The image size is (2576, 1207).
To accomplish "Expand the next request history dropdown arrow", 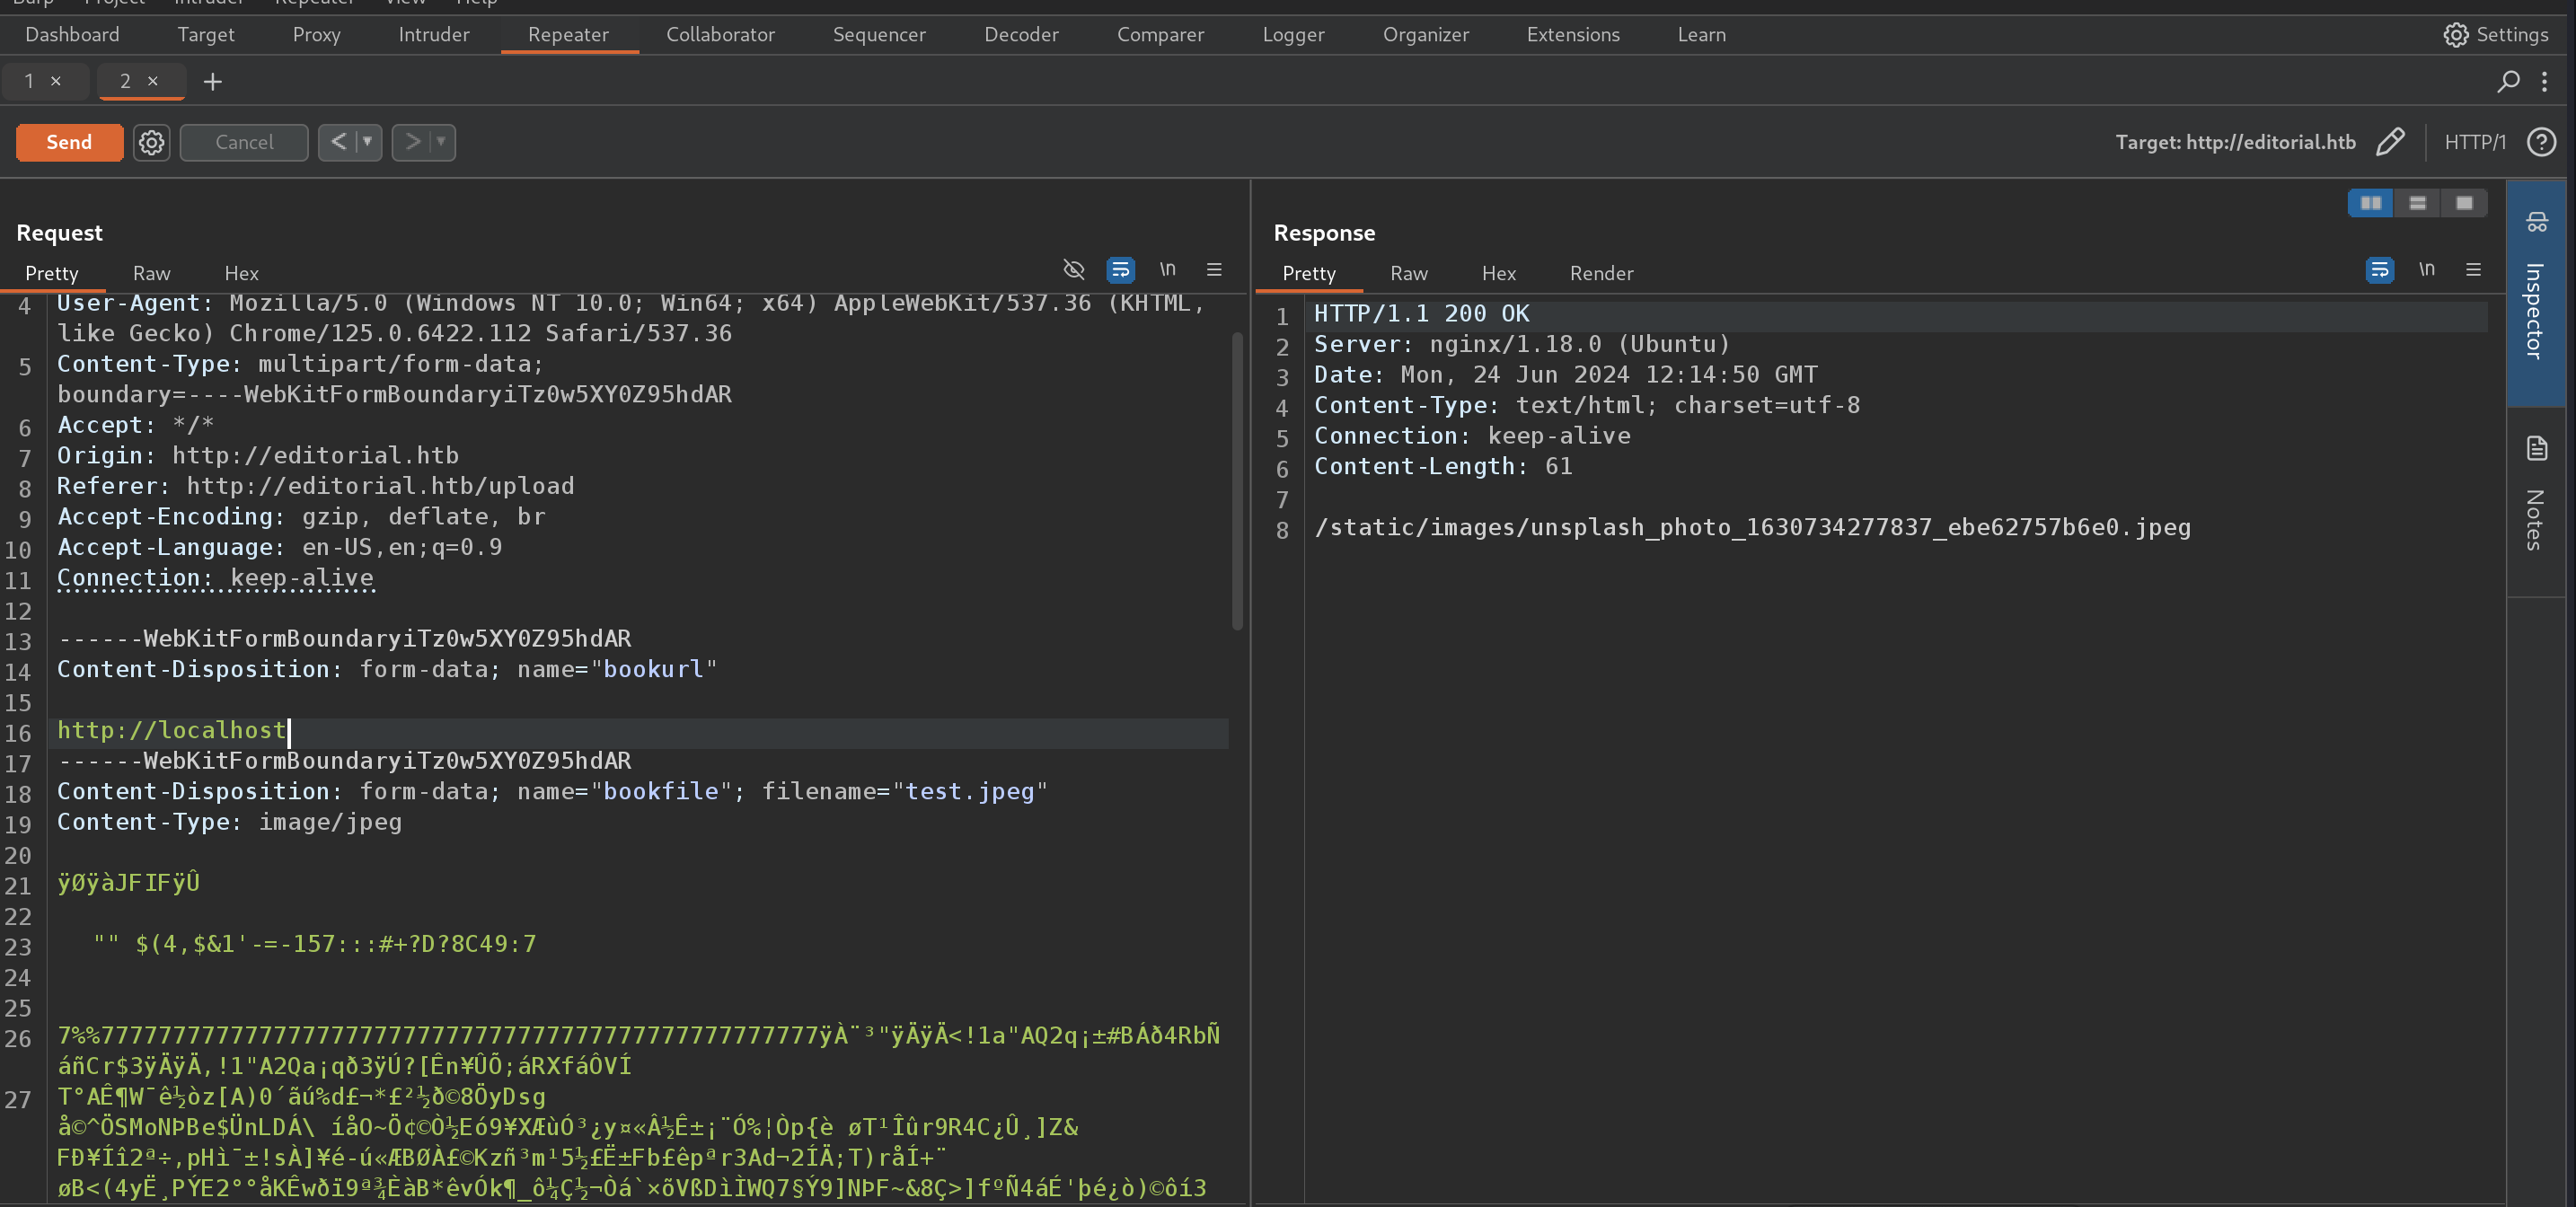I will pos(441,142).
